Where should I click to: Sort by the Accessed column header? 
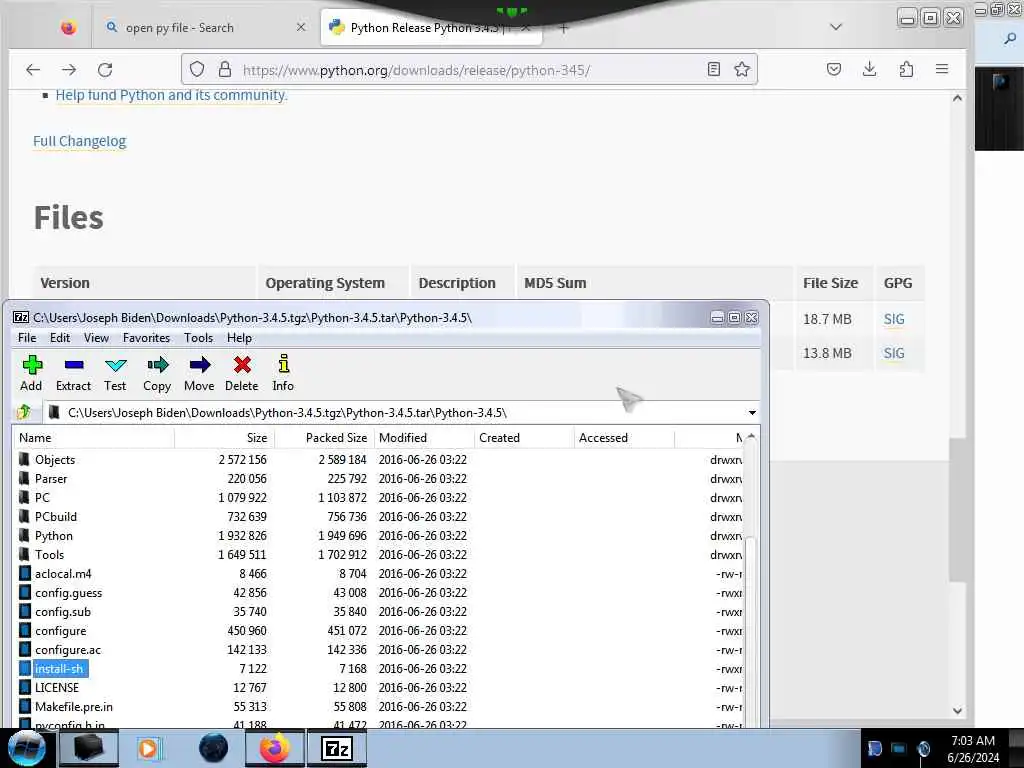point(624,438)
